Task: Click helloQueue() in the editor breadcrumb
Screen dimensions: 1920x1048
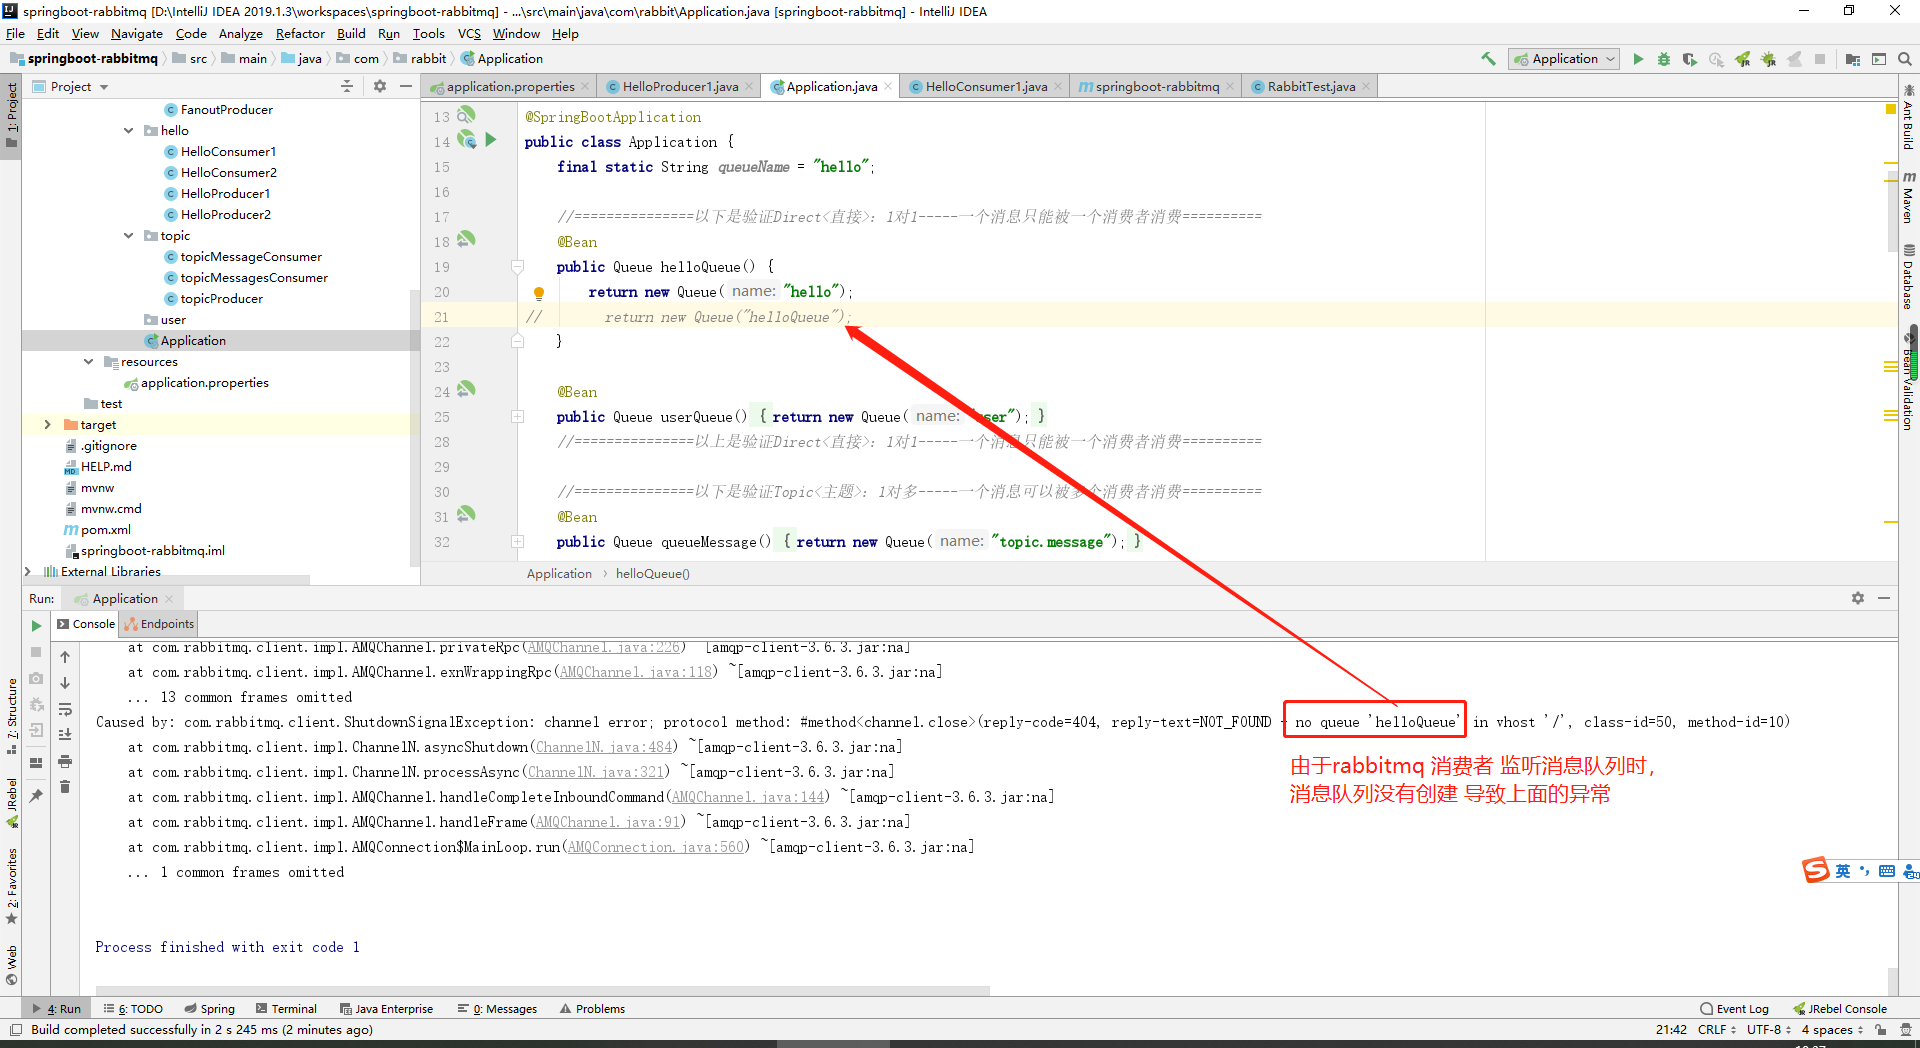Action: click(x=652, y=573)
